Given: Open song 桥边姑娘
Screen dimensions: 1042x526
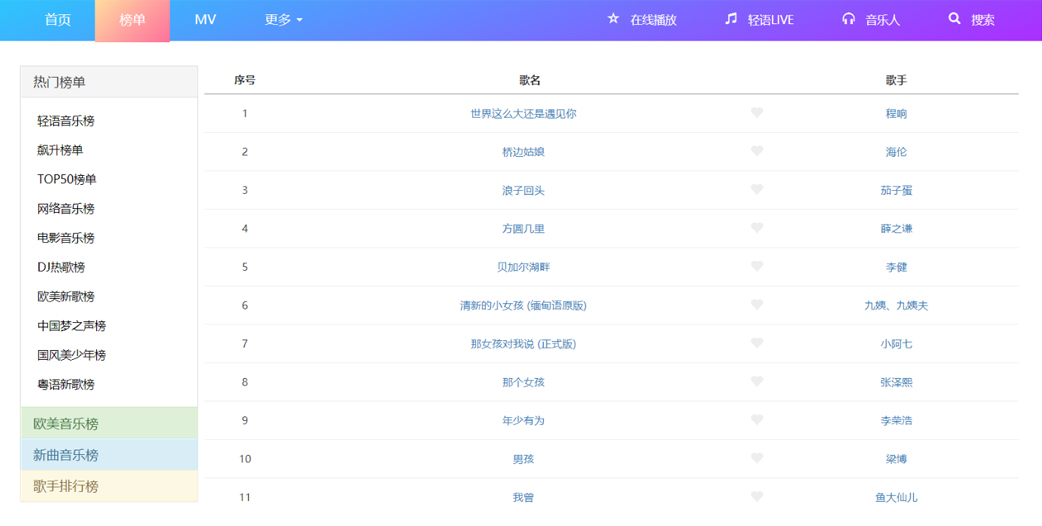Looking at the screenshot, I should click(x=523, y=152).
